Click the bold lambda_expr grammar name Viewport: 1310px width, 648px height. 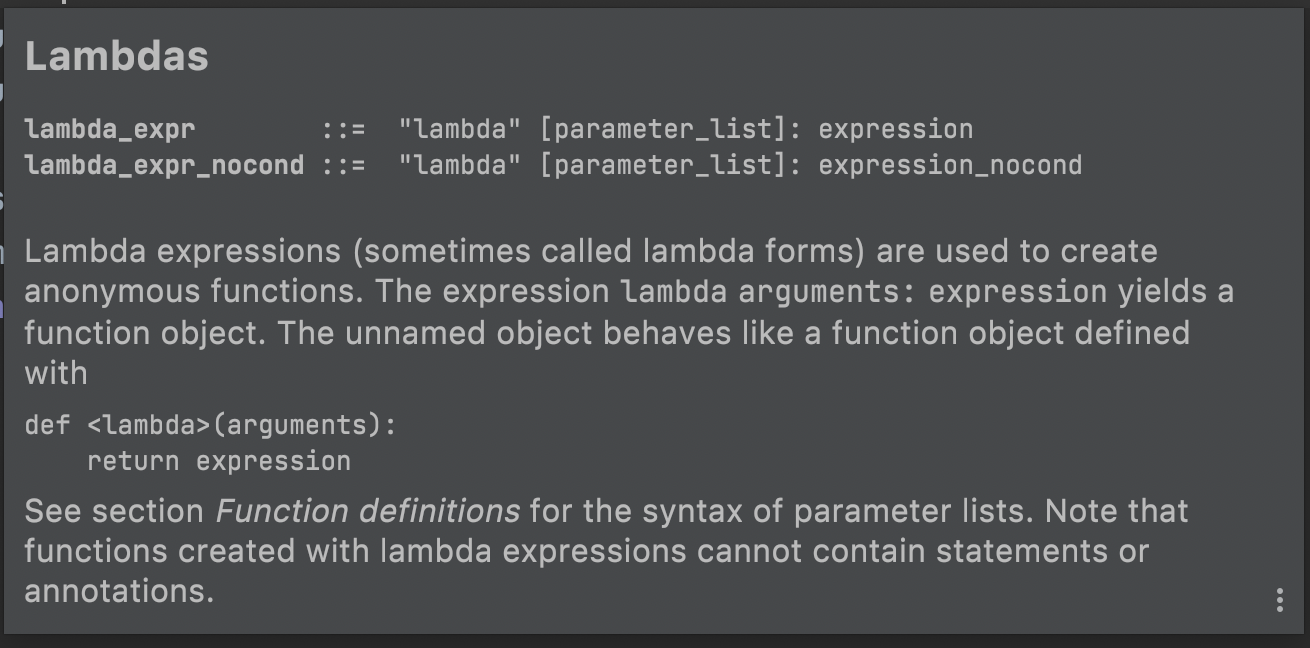tap(110, 129)
